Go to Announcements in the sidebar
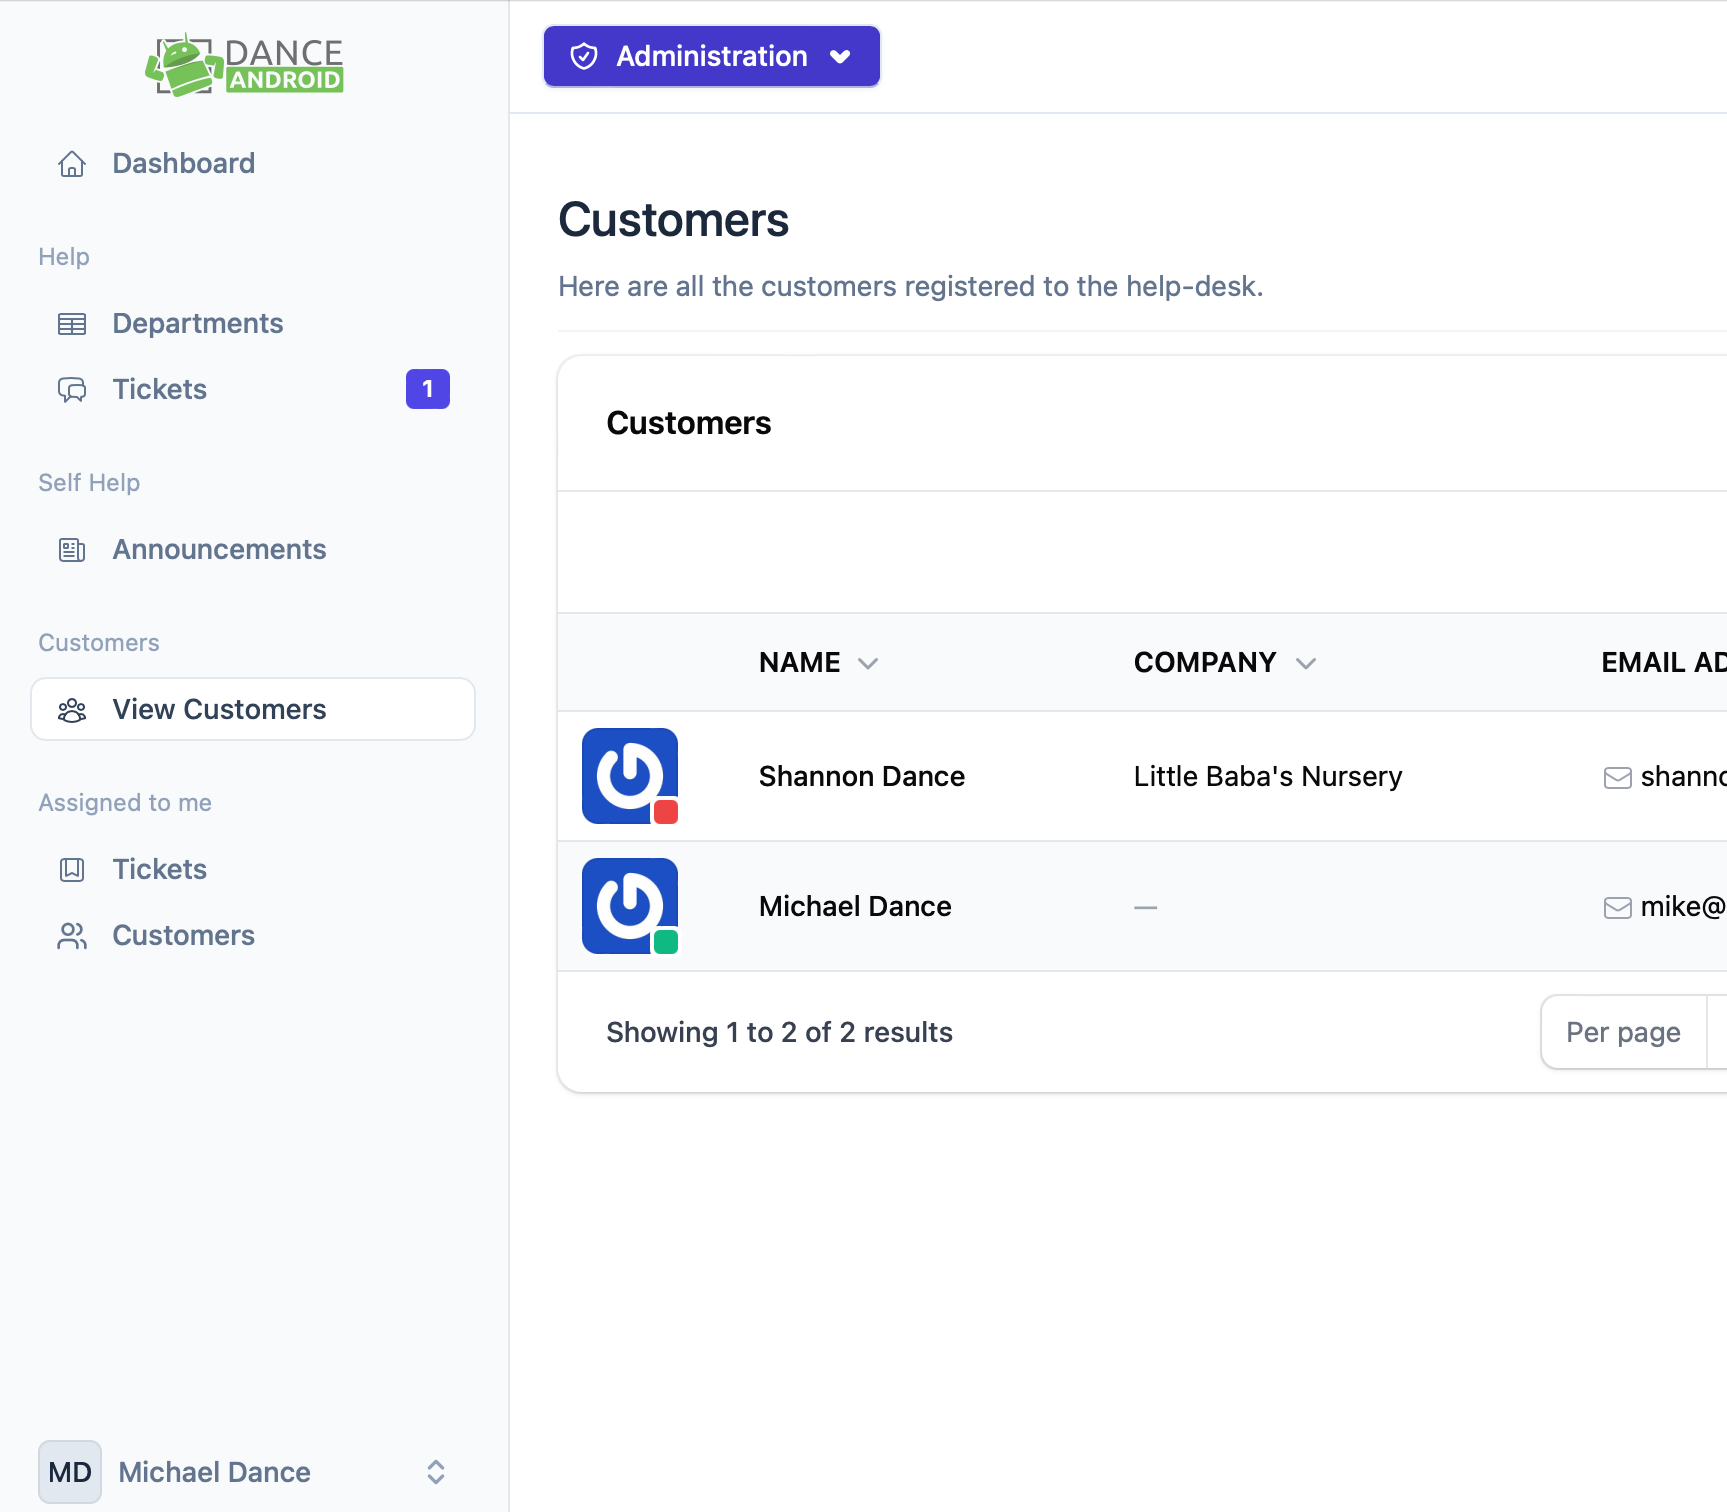This screenshot has width=1727, height=1512. click(x=219, y=550)
